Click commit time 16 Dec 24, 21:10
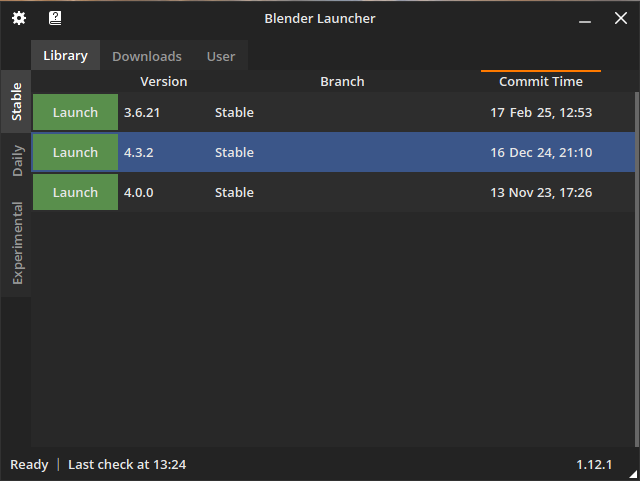This screenshot has width=640, height=484. click(541, 153)
